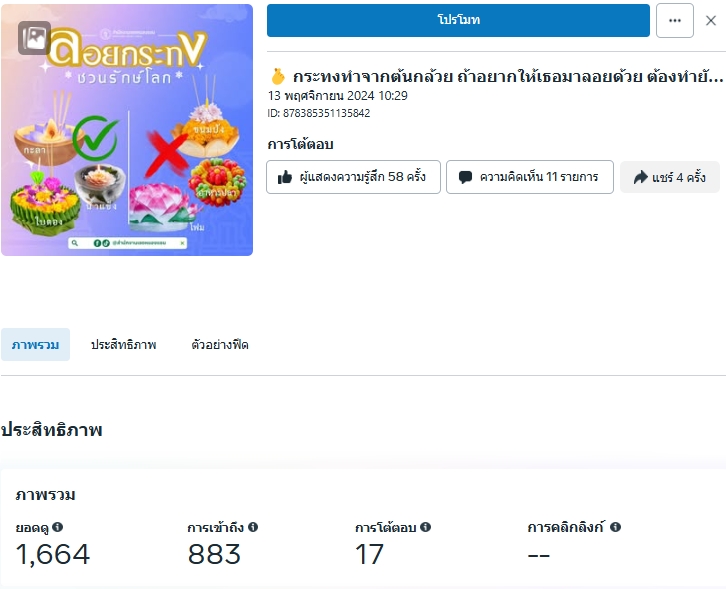View the 58 reactions with thumbs-up icon

(353, 177)
